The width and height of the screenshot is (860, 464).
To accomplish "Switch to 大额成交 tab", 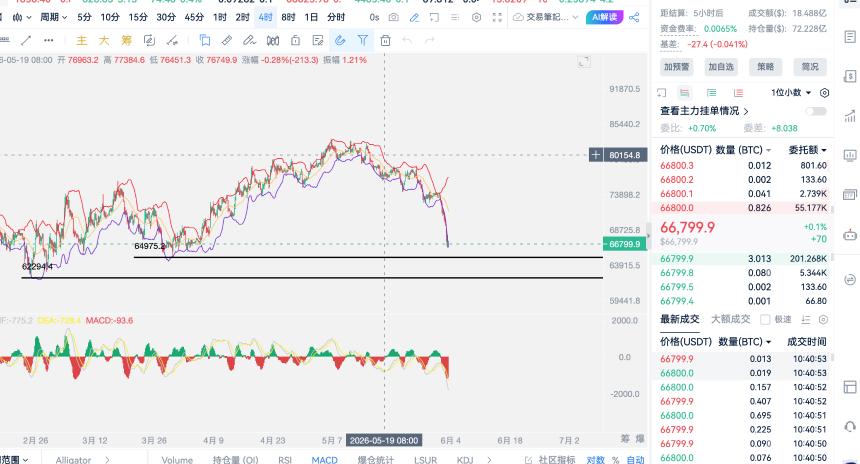I will 731,319.
